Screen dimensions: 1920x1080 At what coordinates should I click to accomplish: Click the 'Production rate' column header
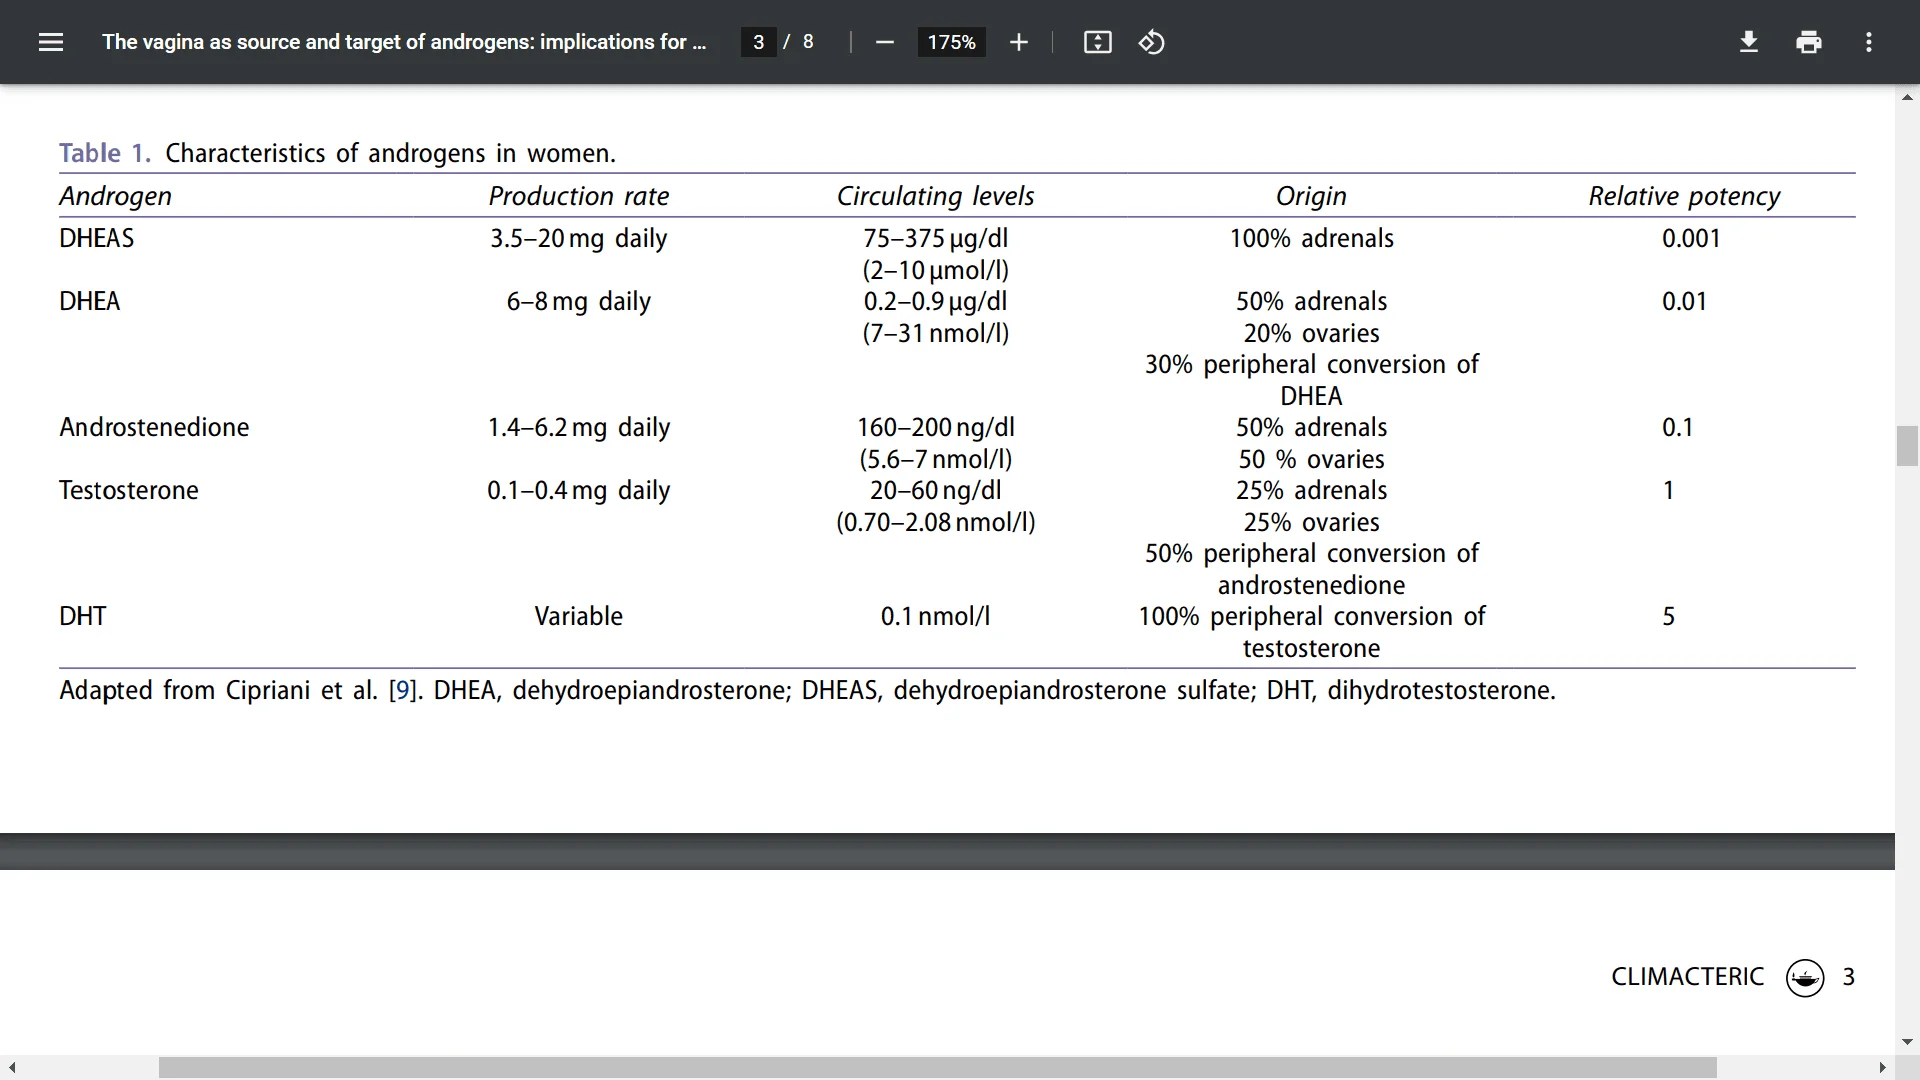point(579,196)
